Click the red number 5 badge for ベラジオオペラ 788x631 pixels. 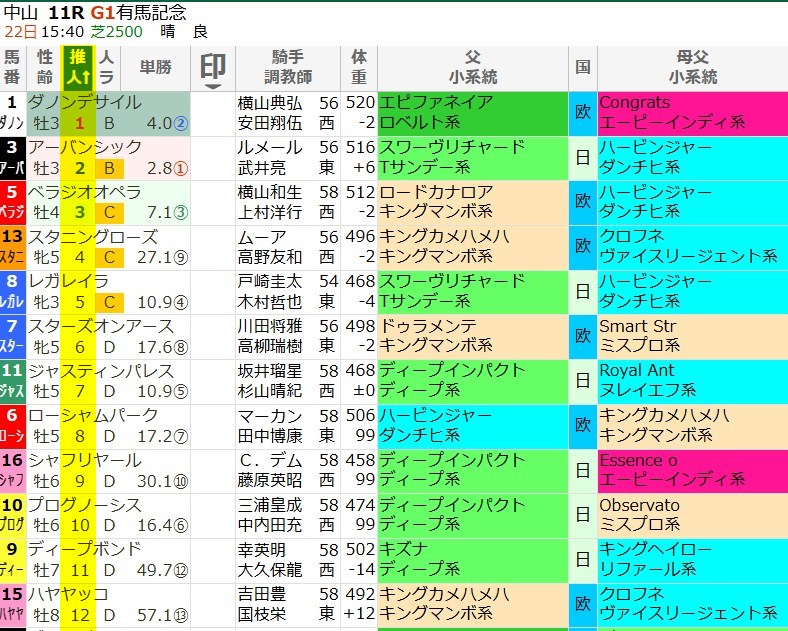click(x=12, y=192)
